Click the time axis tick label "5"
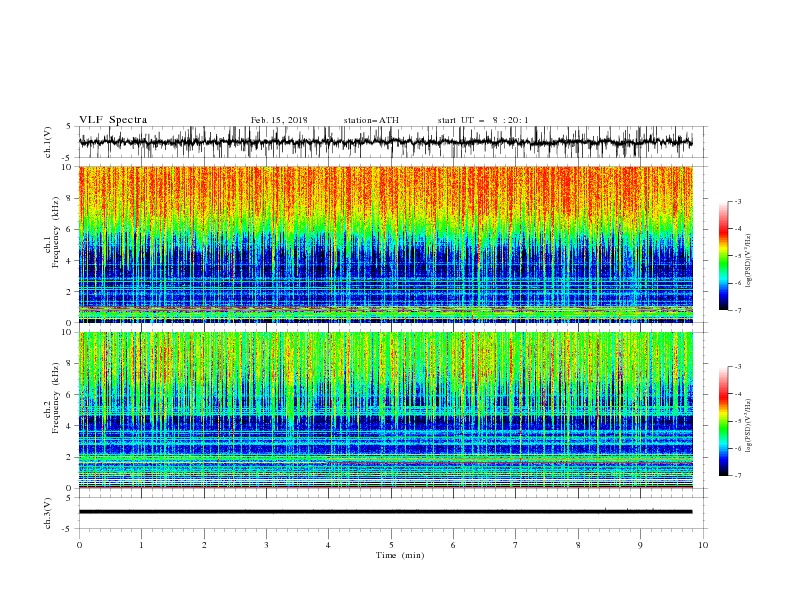This screenshot has height=612, width=792. click(391, 545)
